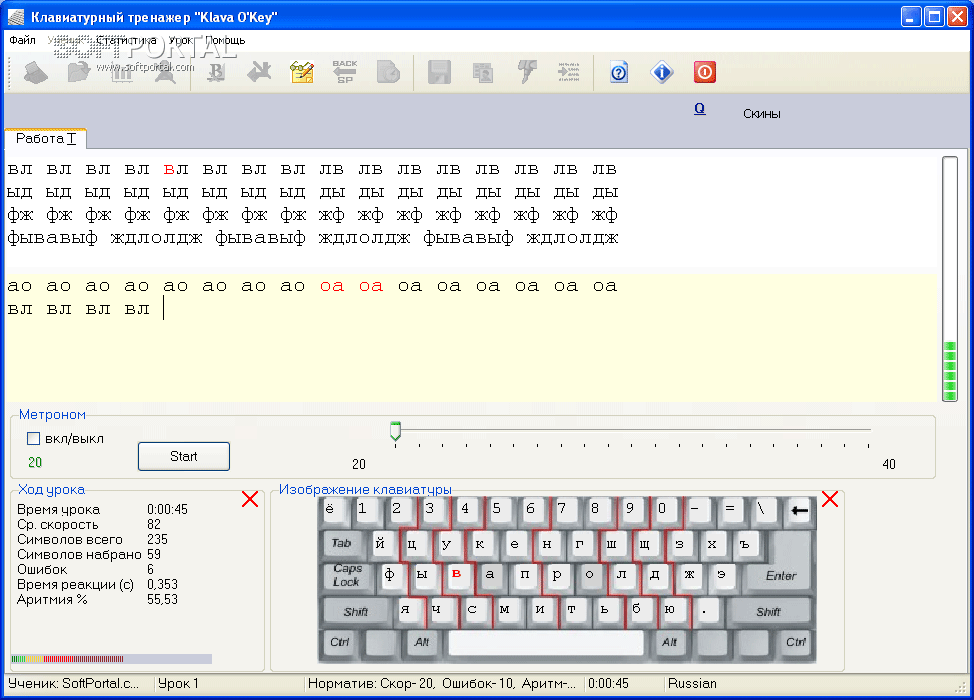
Task: Click the document with clock toolbar icon
Action: (x=389, y=73)
